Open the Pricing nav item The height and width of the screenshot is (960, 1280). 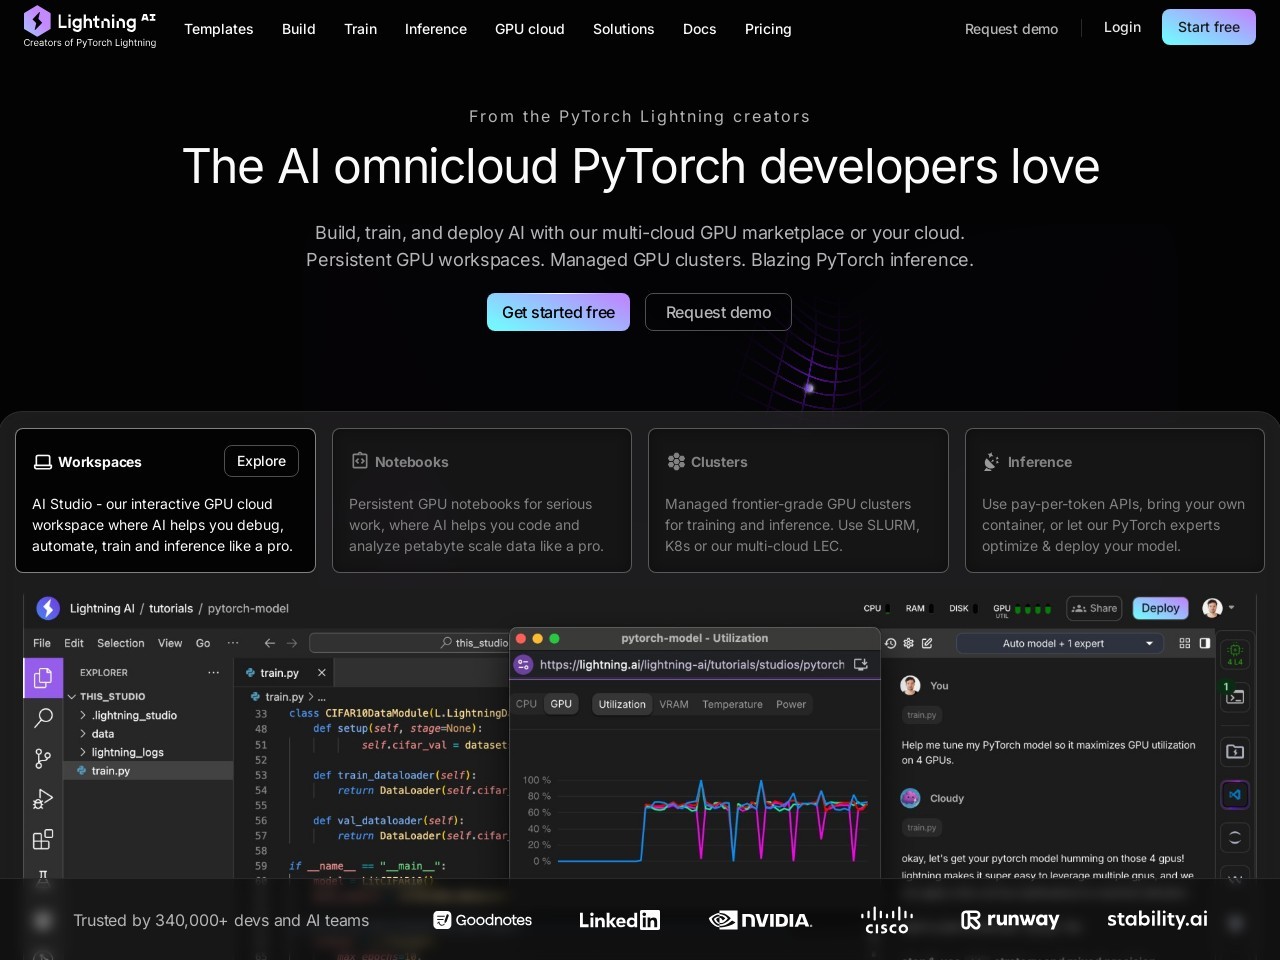[x=767, y=29]
